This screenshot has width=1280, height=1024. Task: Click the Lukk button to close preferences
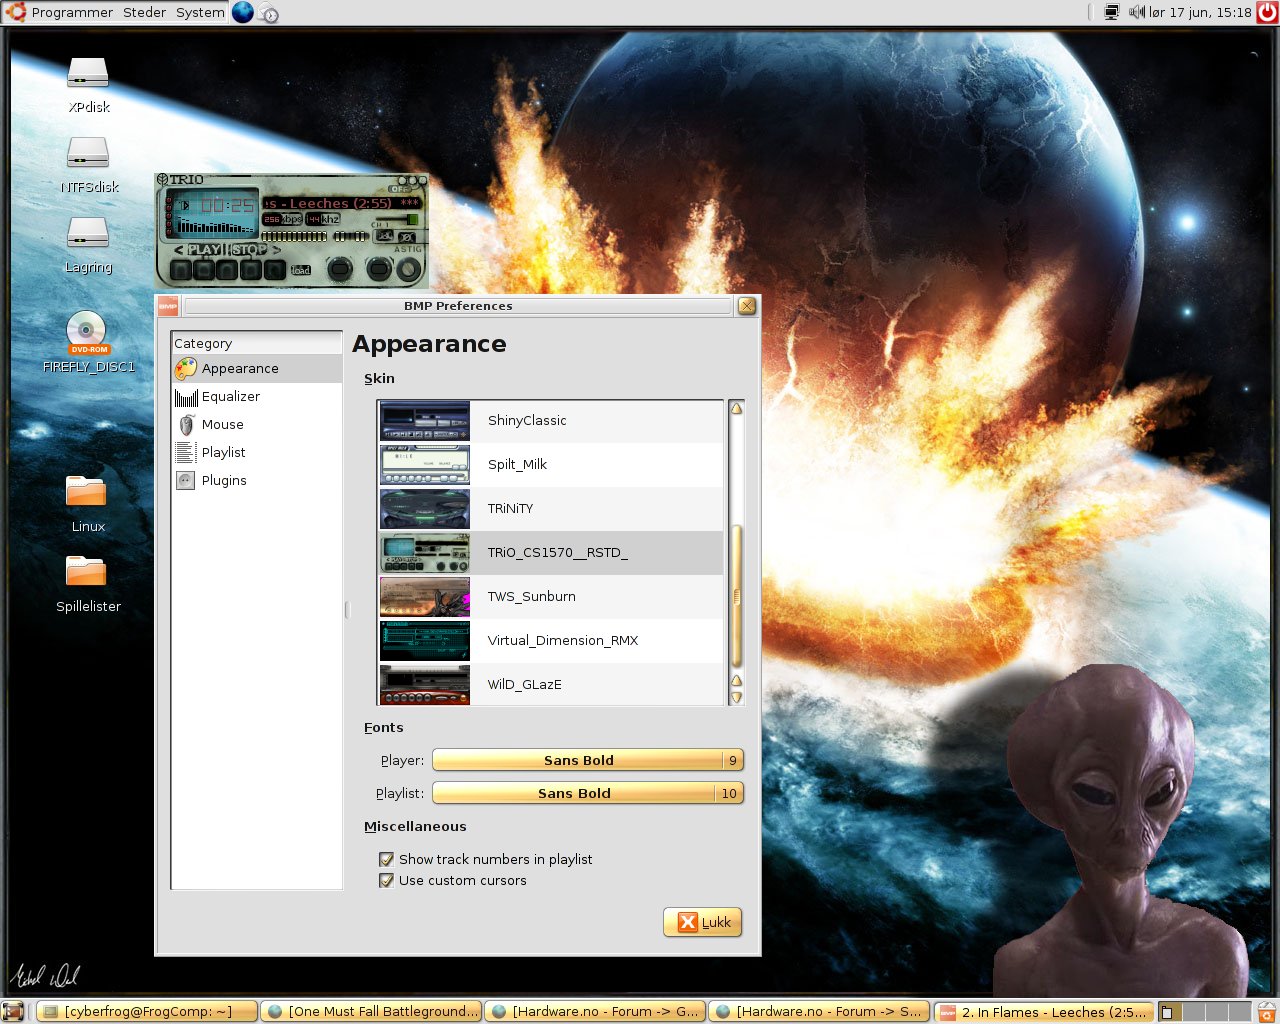click(703, 922)
